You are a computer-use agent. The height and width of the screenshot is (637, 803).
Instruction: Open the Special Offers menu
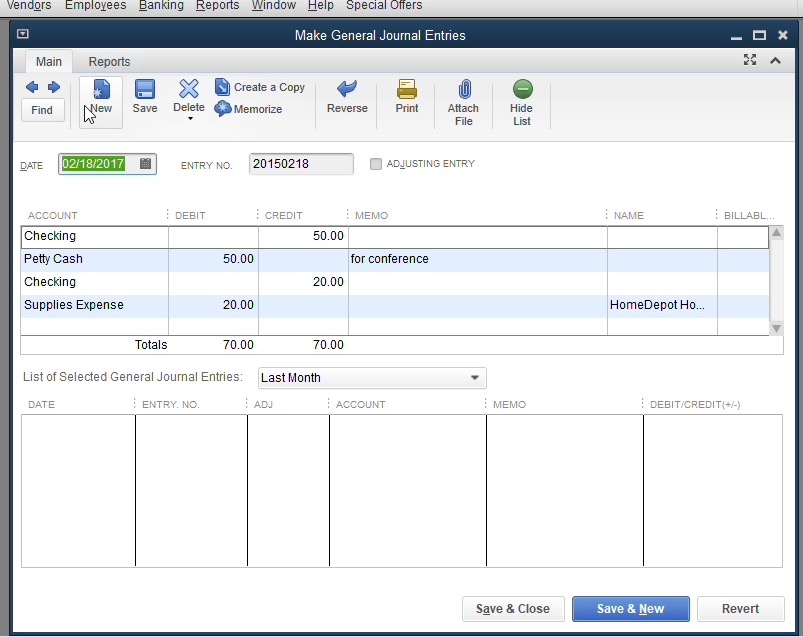[384, 6]
